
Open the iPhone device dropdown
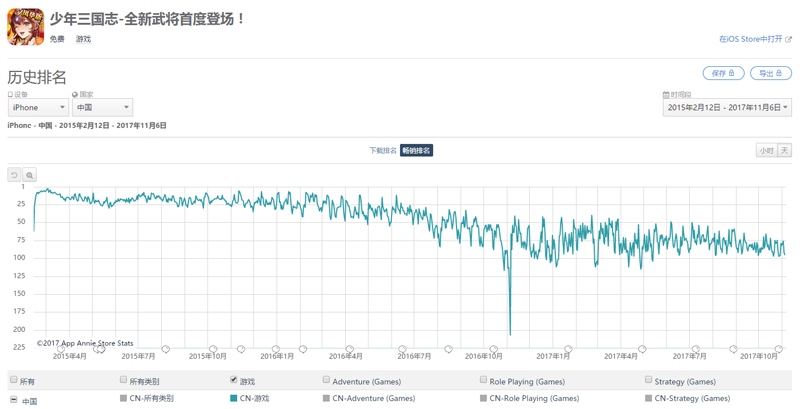pos(38,108)
